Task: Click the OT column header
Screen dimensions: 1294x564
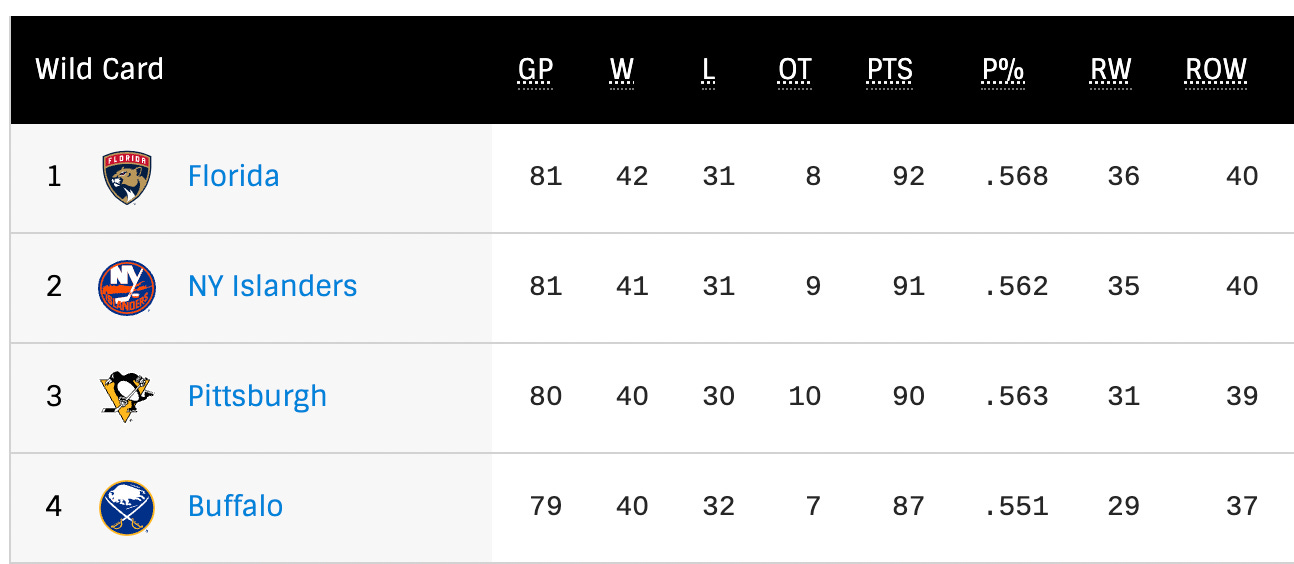Action: (x=795, y=70)
